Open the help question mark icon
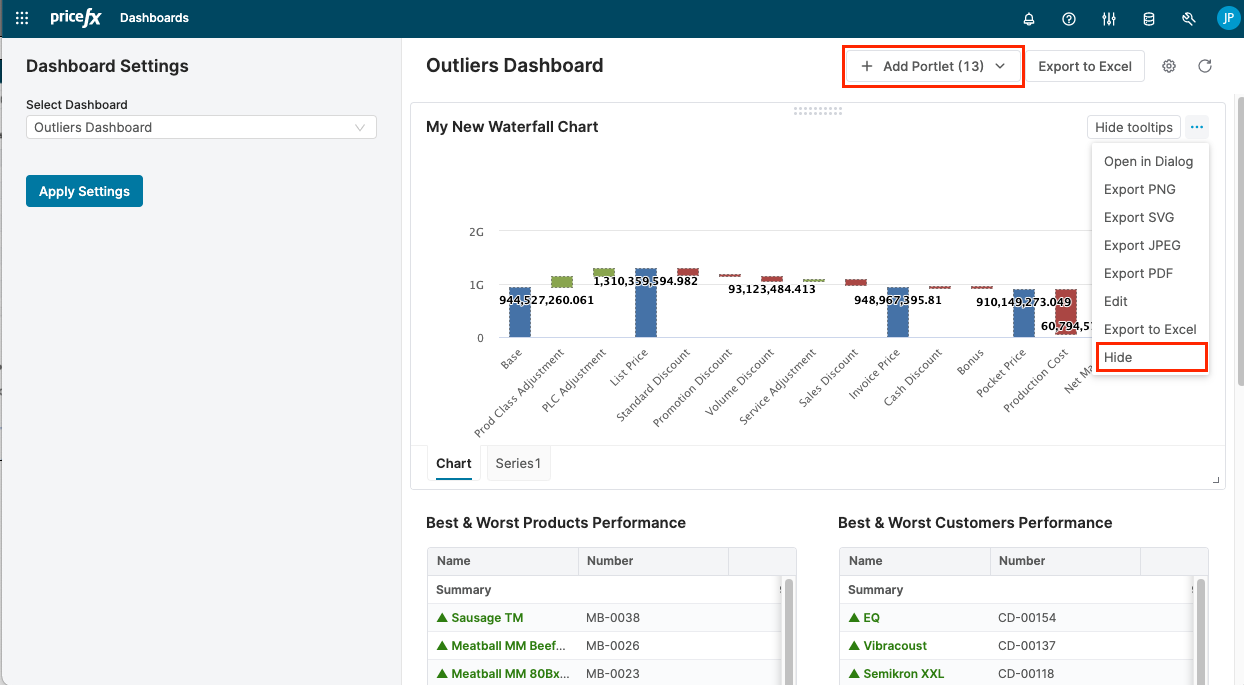 click(x=1068, y=18)
